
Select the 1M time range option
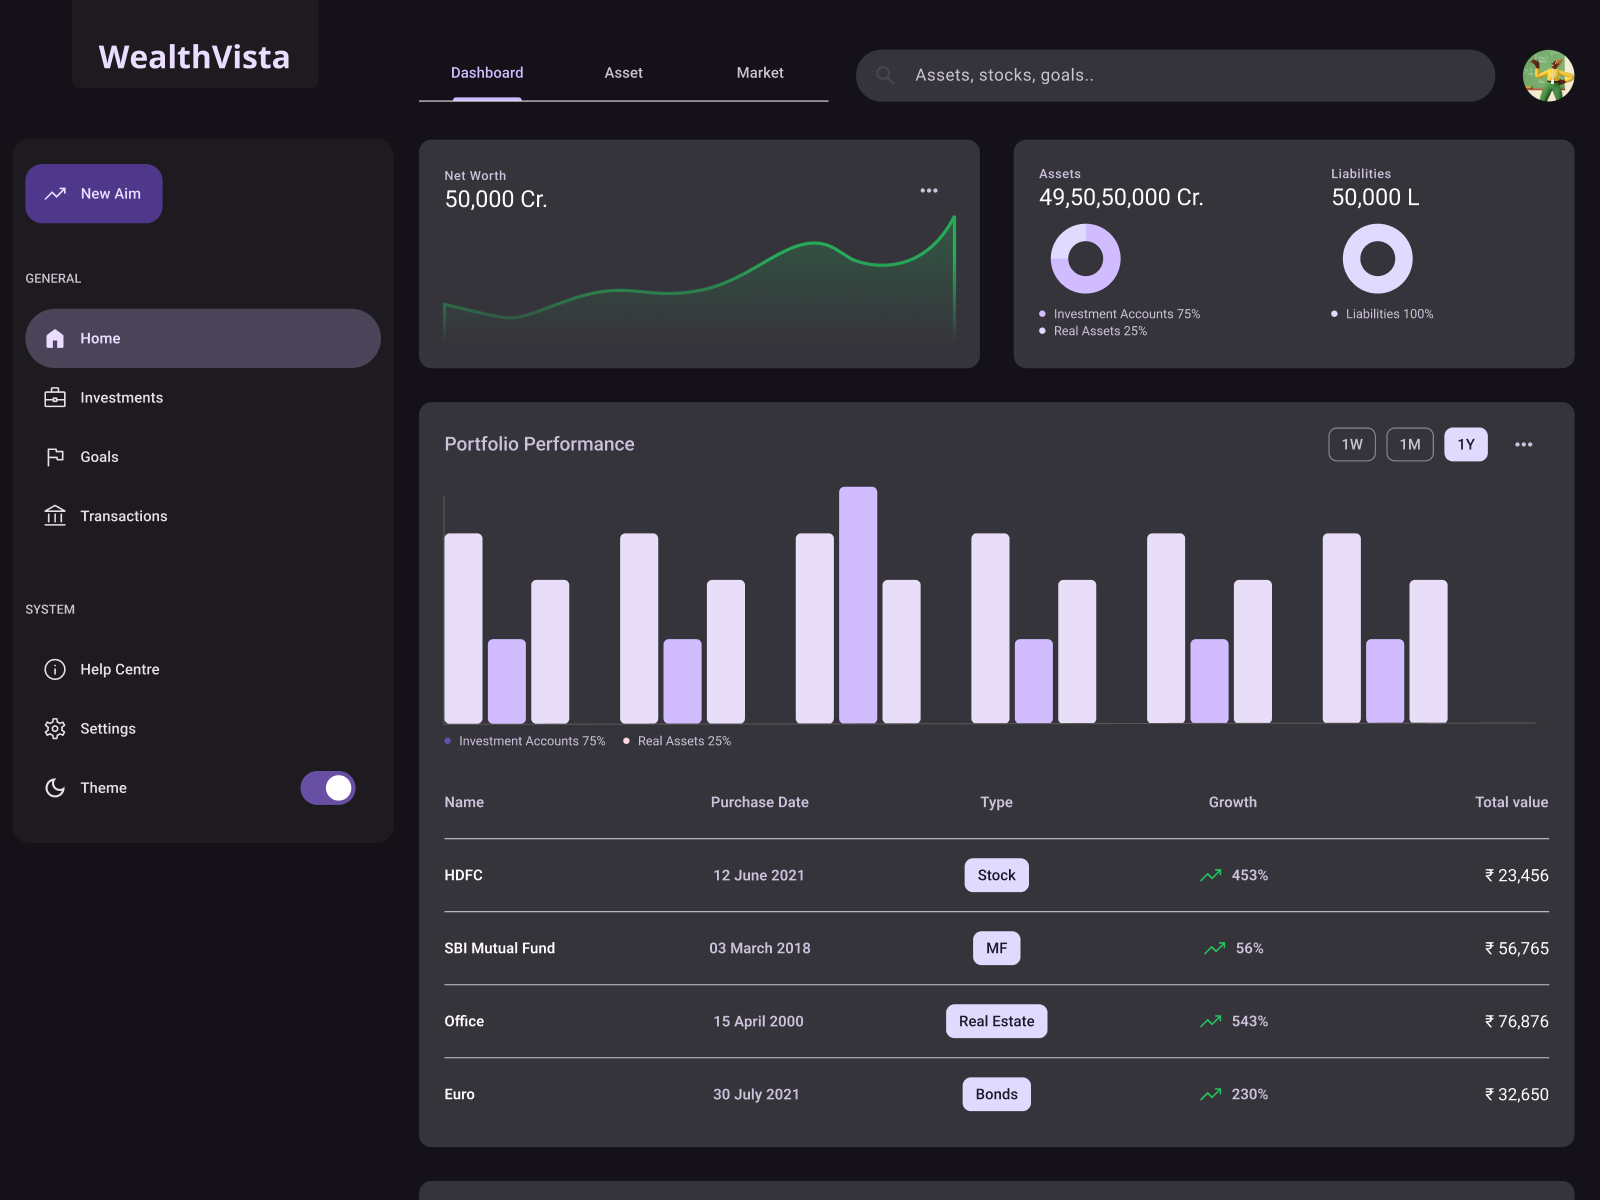pos(1409,444)
